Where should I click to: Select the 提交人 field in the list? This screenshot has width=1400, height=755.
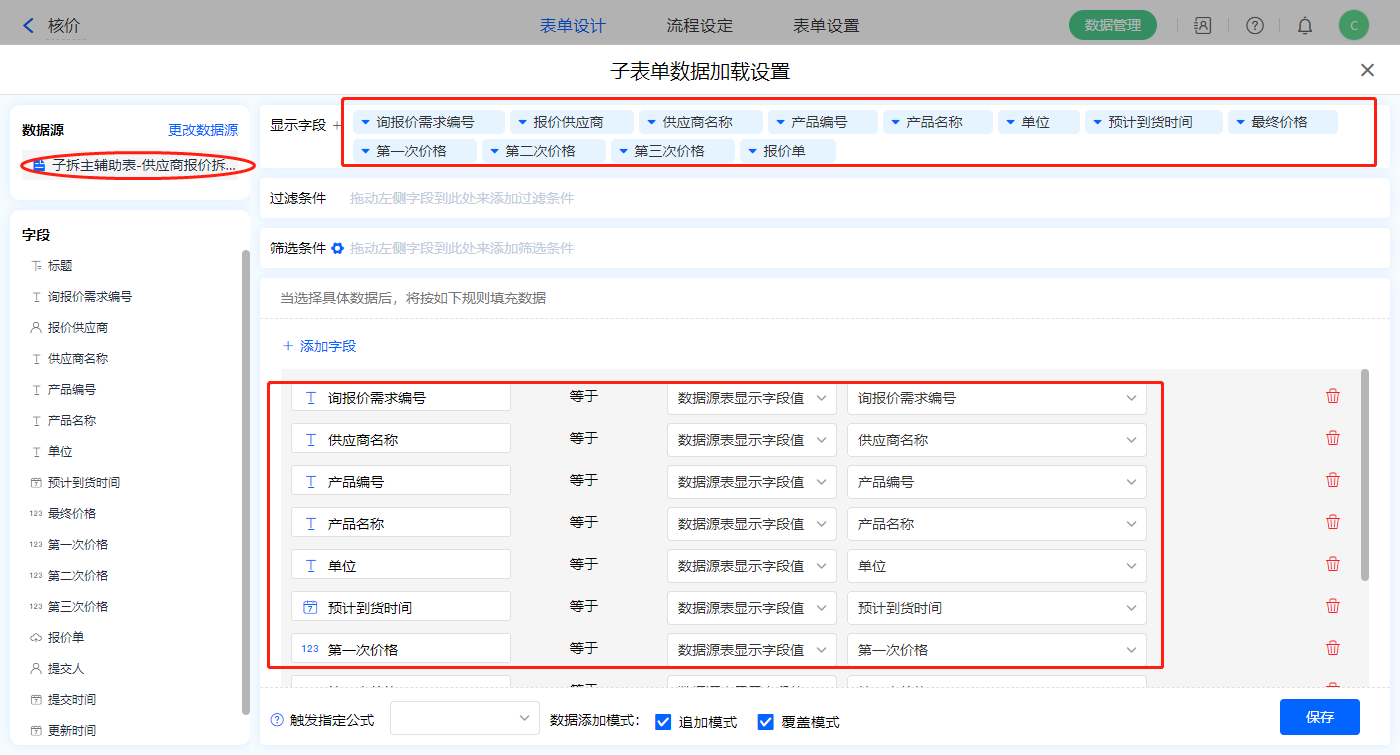point(66,668)
